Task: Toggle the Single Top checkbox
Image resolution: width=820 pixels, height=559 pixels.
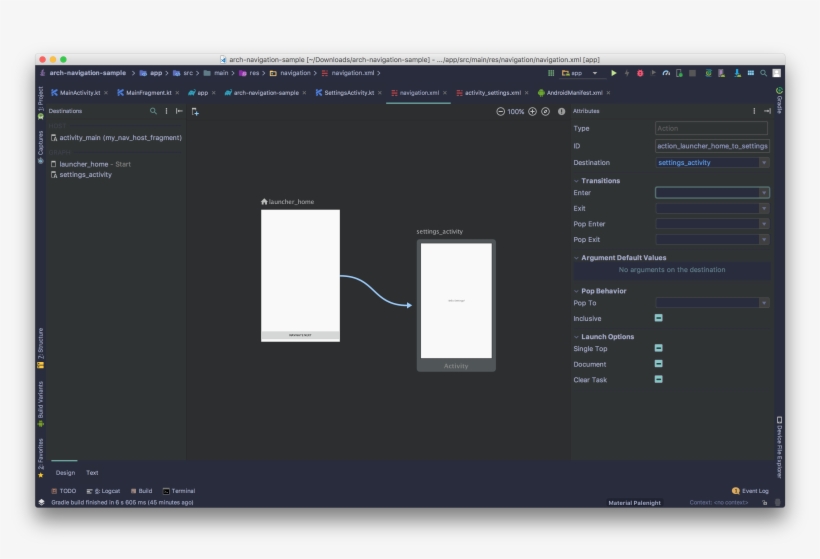Action: tap(658, 348)
